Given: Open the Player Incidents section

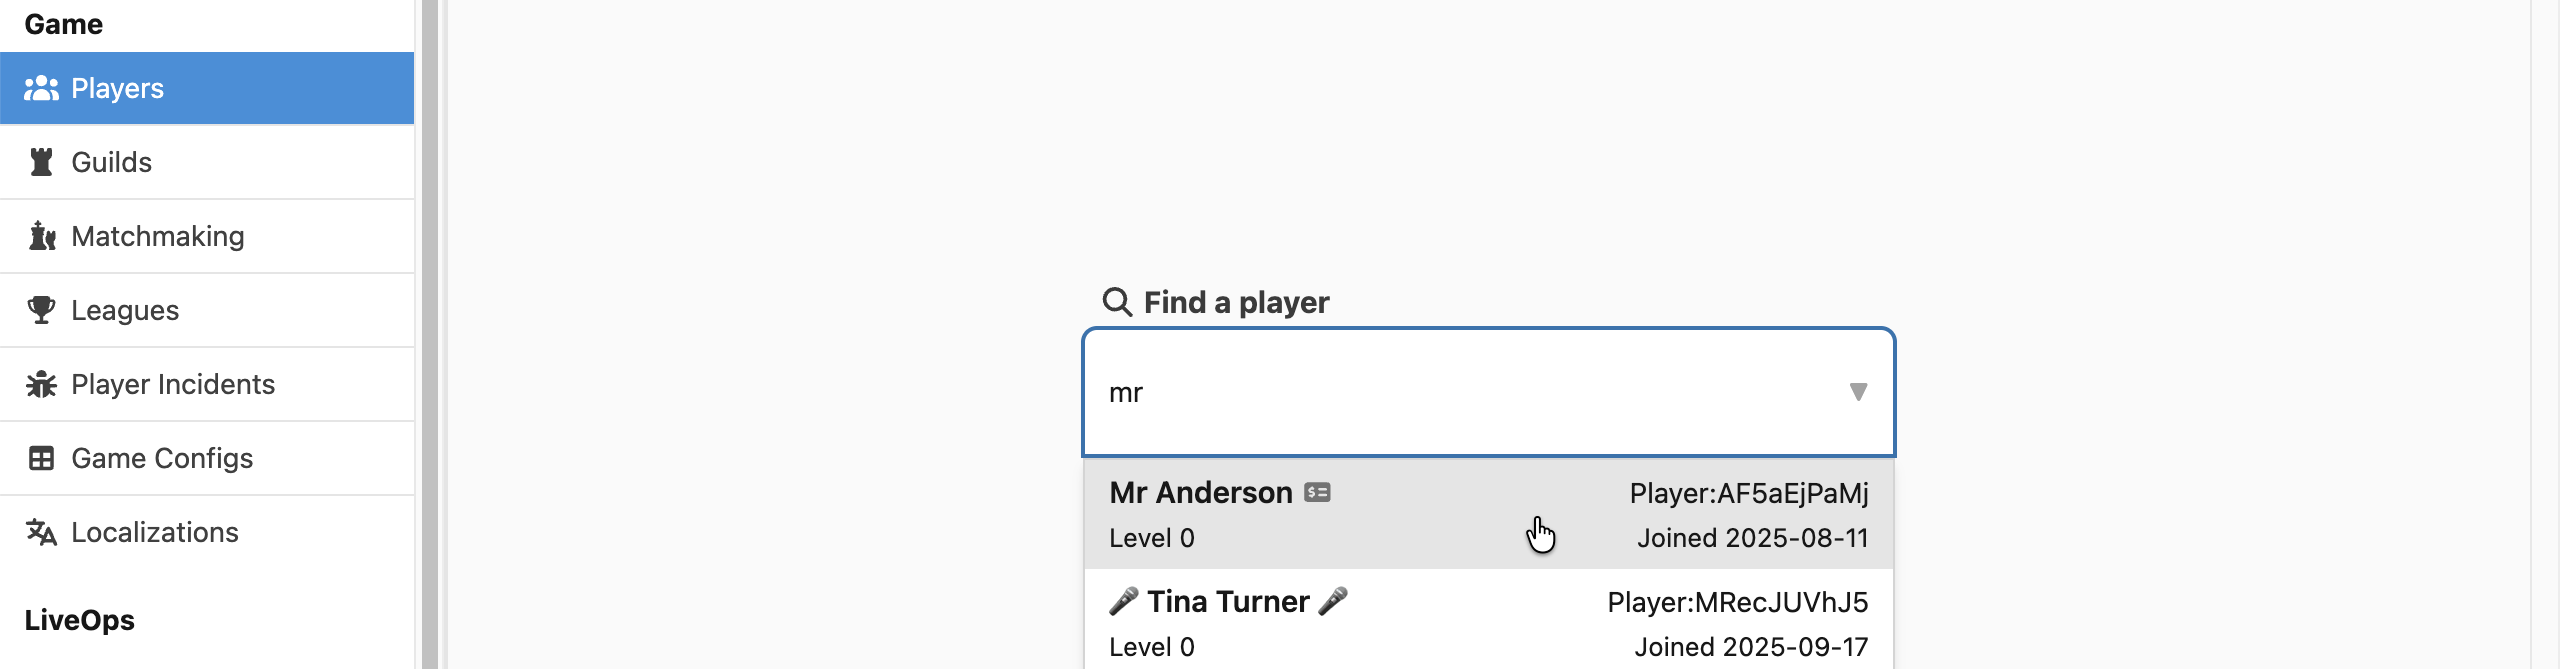Looking at the screenshot, I should coord(174,384).
